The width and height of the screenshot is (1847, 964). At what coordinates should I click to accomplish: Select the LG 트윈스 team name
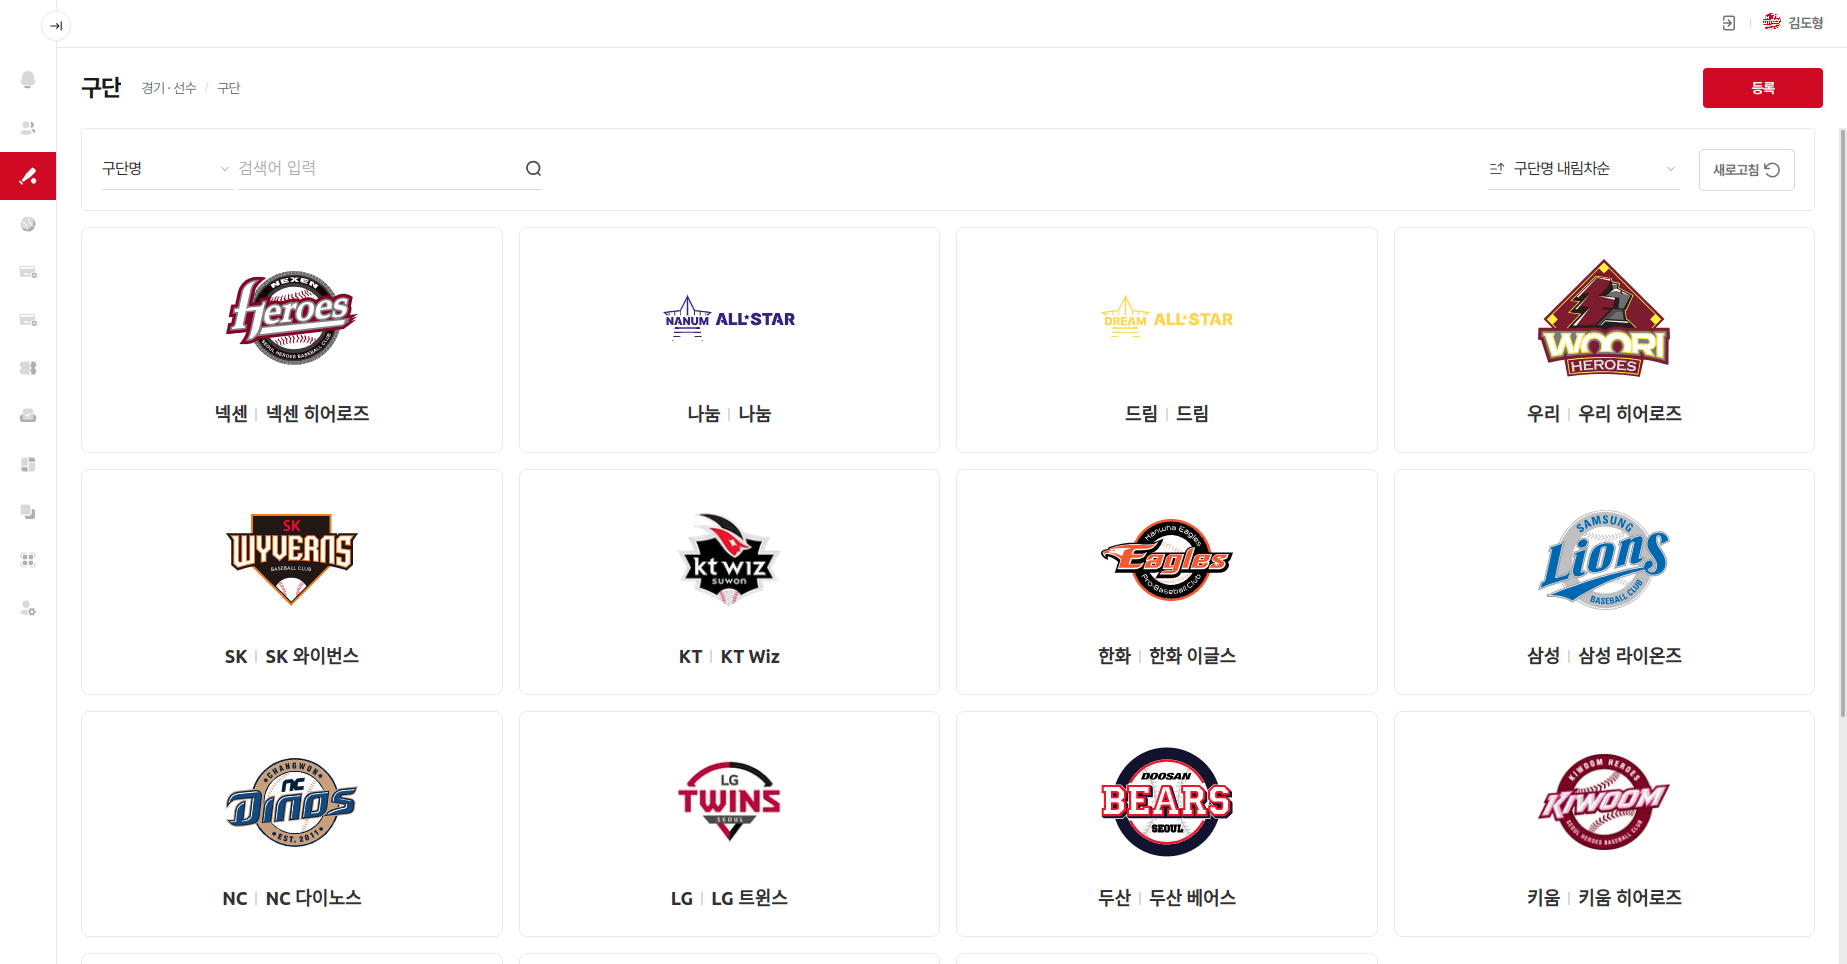(x=750, y=898)
